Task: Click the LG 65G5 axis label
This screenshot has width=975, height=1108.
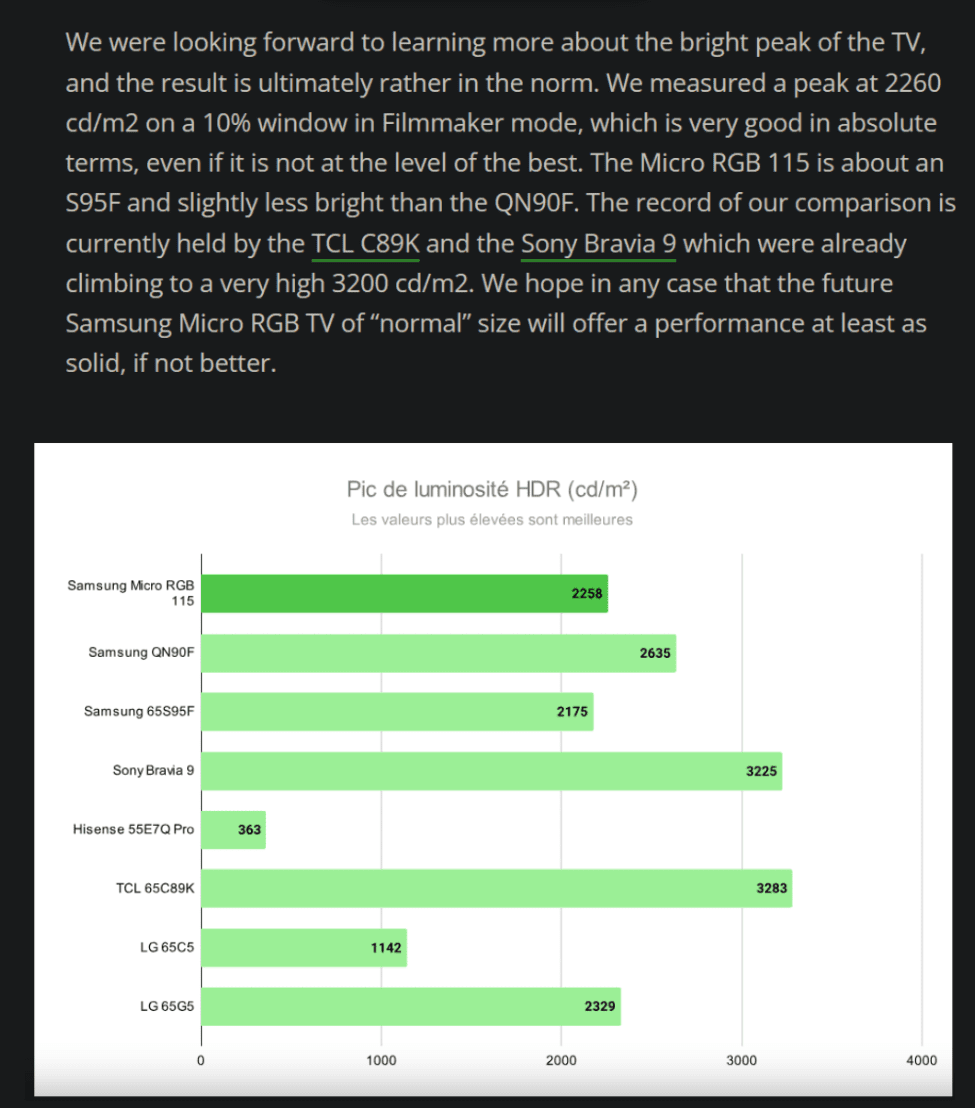Action: (x=167, y=1006)
